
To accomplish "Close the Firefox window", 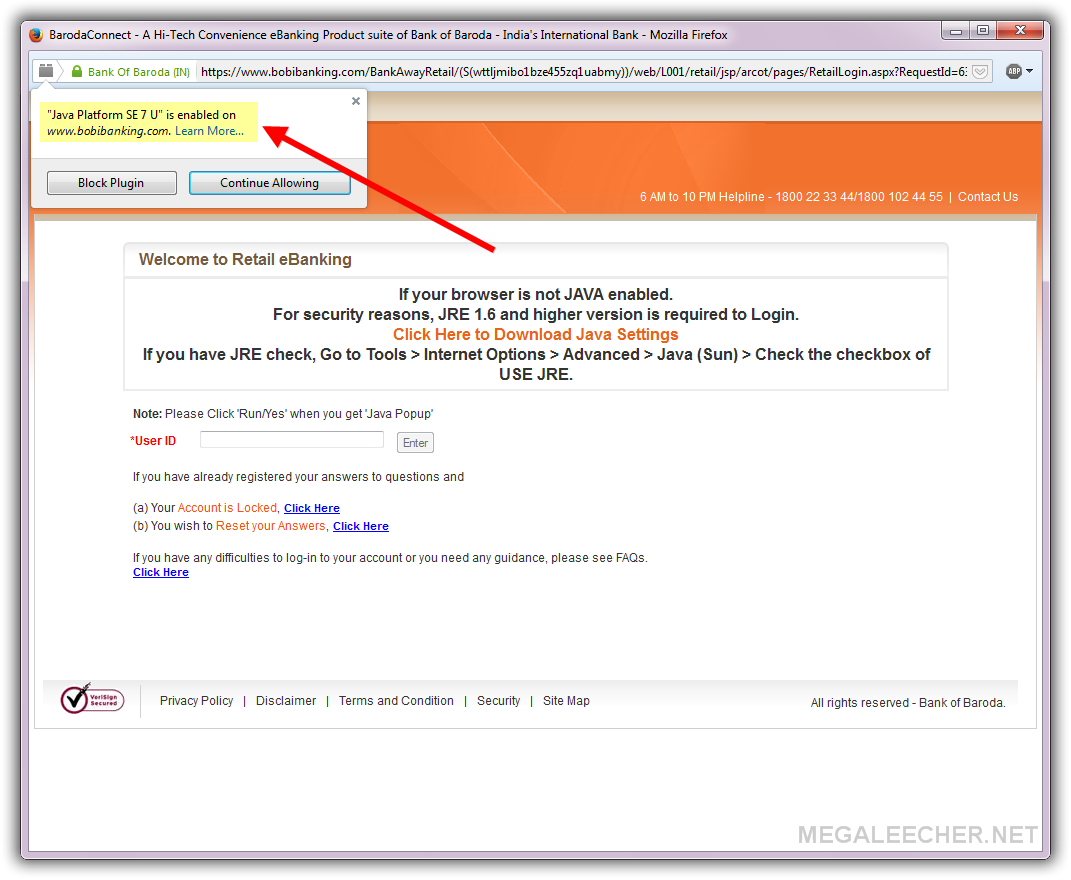I will 1020,31.
